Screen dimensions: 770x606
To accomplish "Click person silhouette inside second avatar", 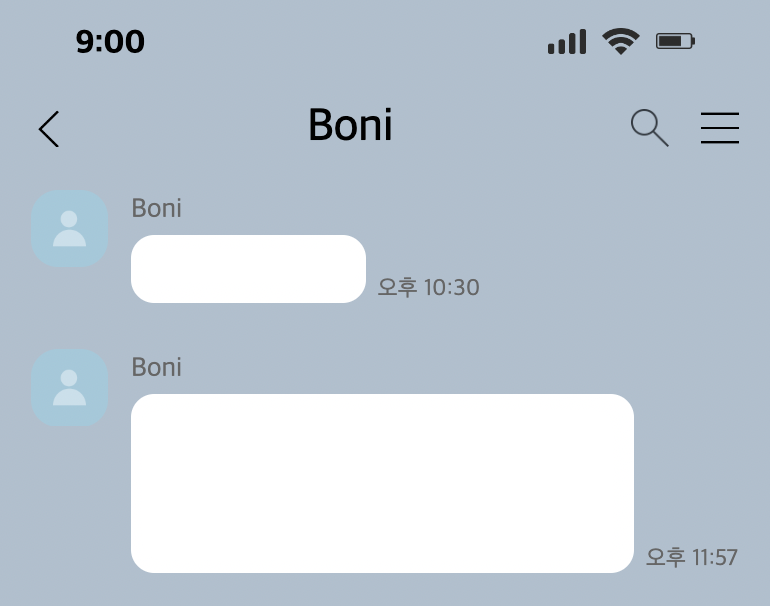I will [x=69, y=387].
